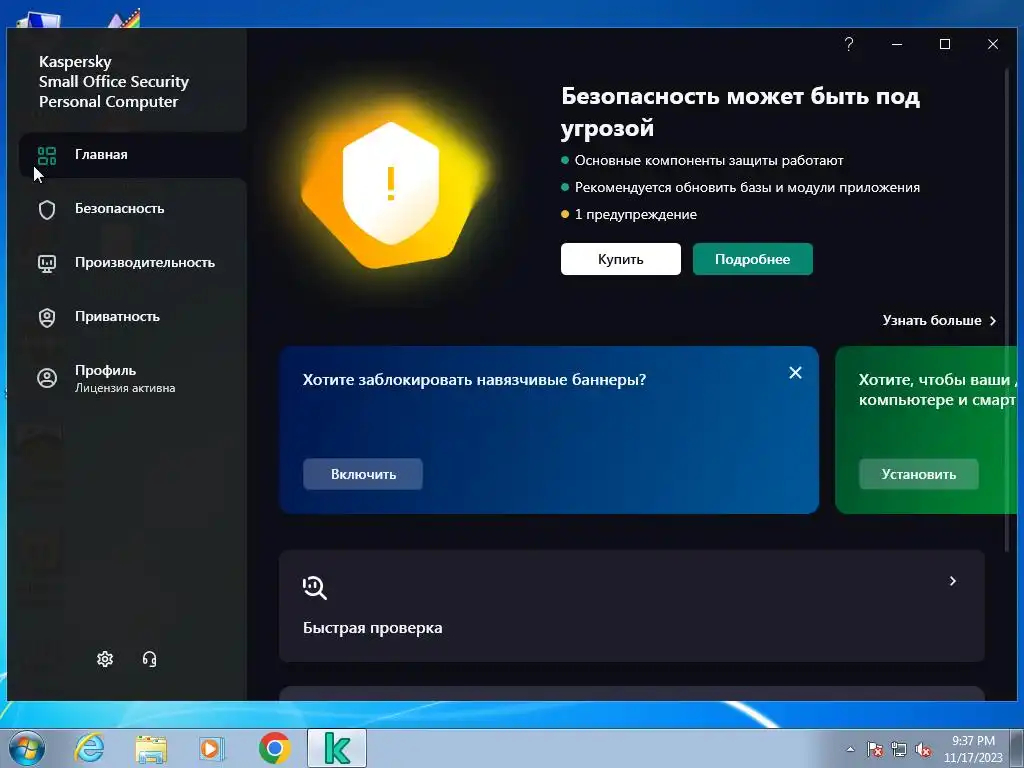Screen dimensions: 1024x768
Task: Open Windows Explorer folder in taskbar
Action: (151, 748)
